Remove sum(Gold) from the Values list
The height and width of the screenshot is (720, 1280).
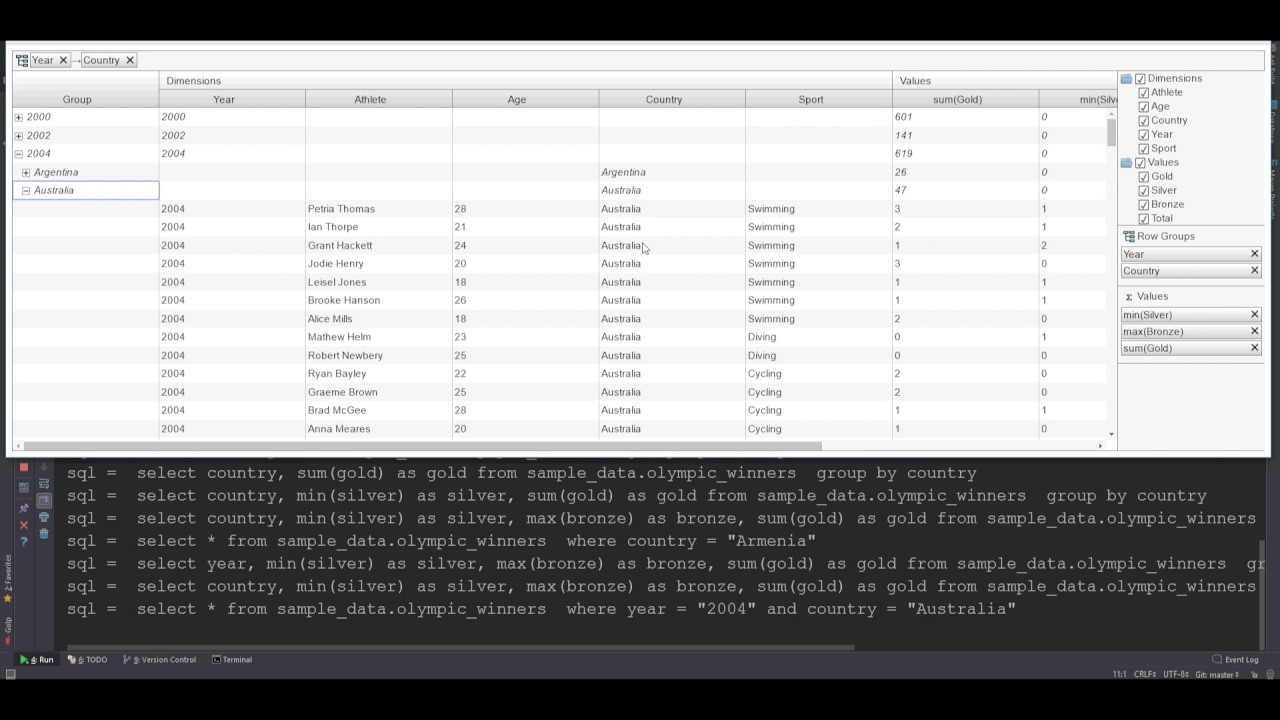[1254, 348]
